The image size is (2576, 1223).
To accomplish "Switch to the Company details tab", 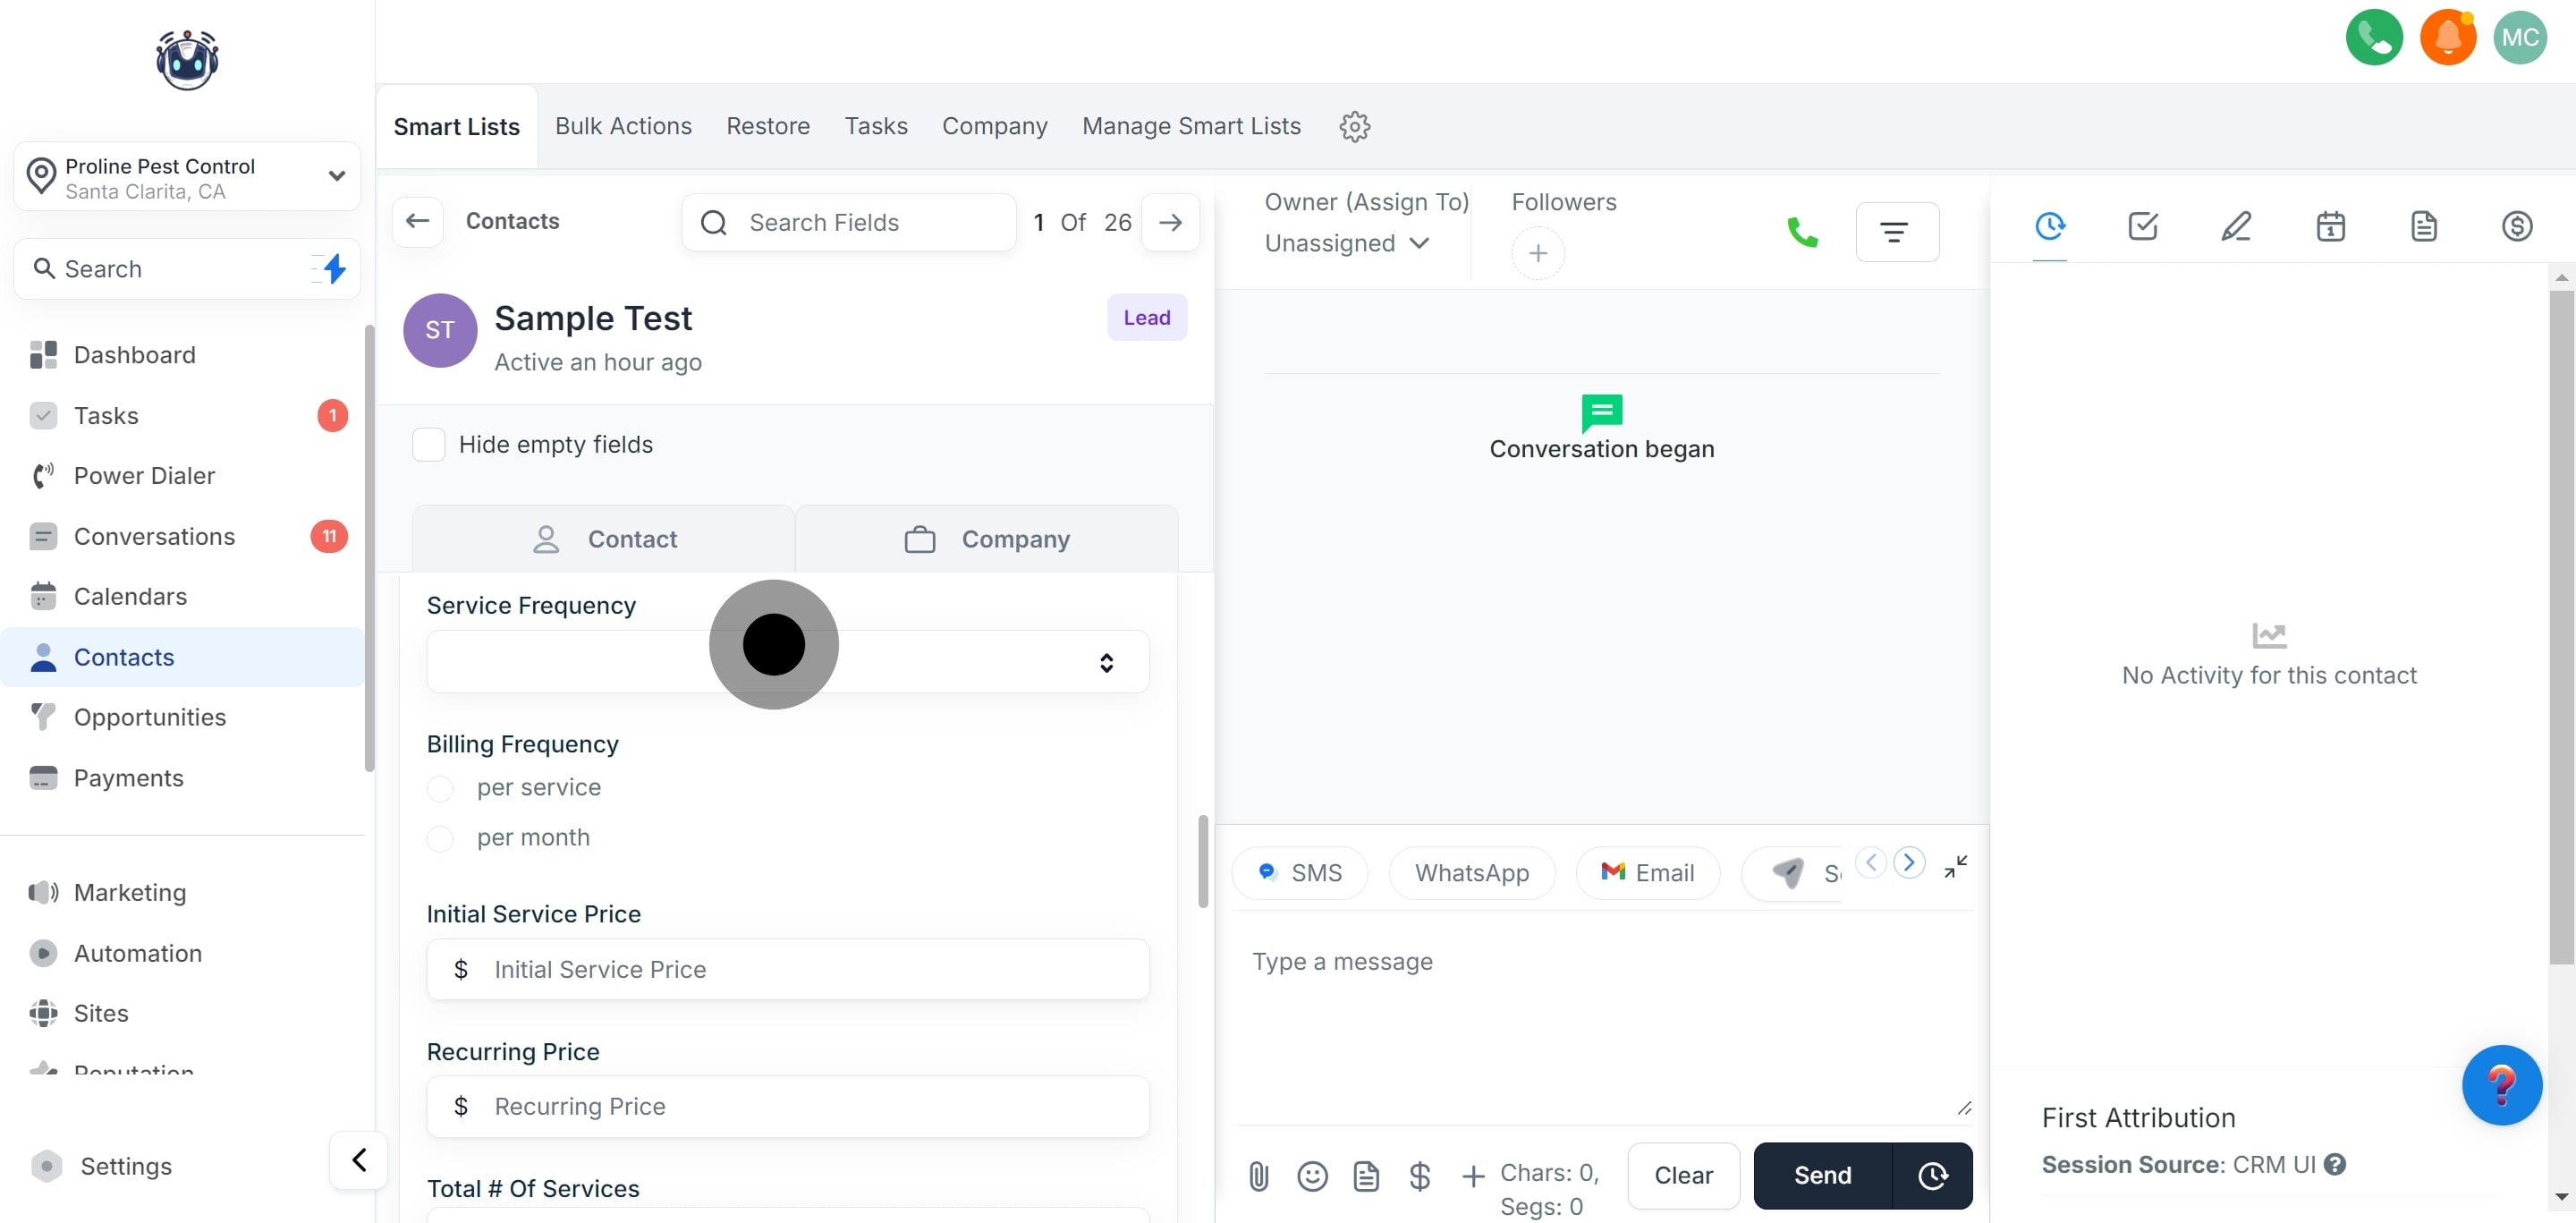I will point(986,539).
